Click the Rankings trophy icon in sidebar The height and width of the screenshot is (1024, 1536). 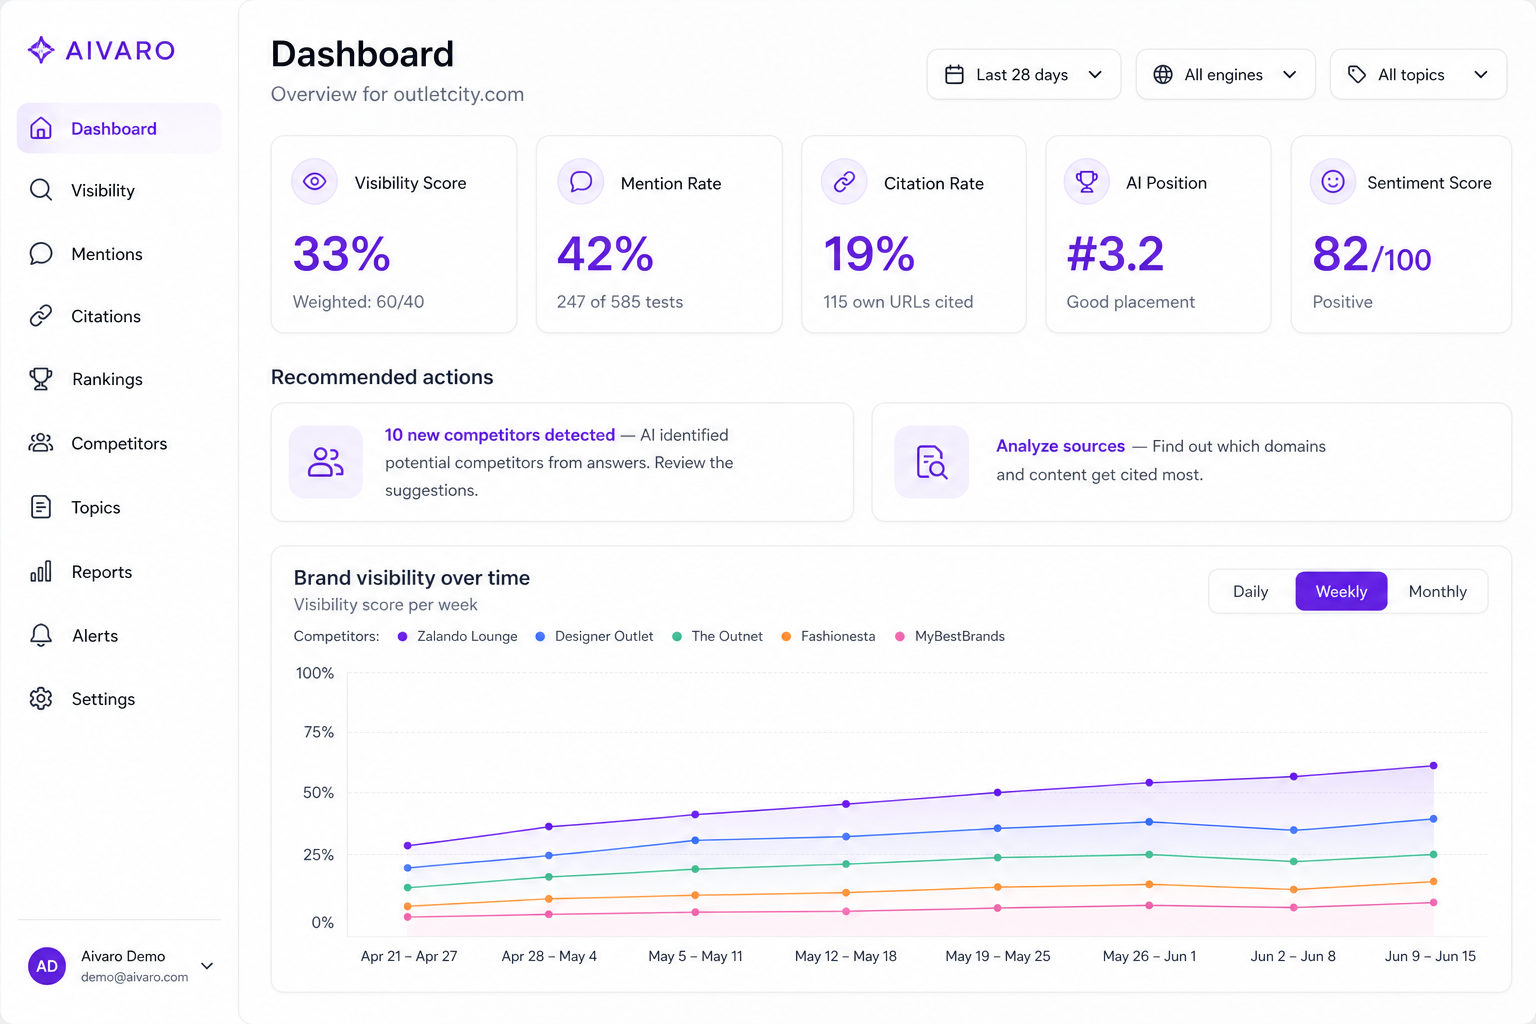coord(41,379)
